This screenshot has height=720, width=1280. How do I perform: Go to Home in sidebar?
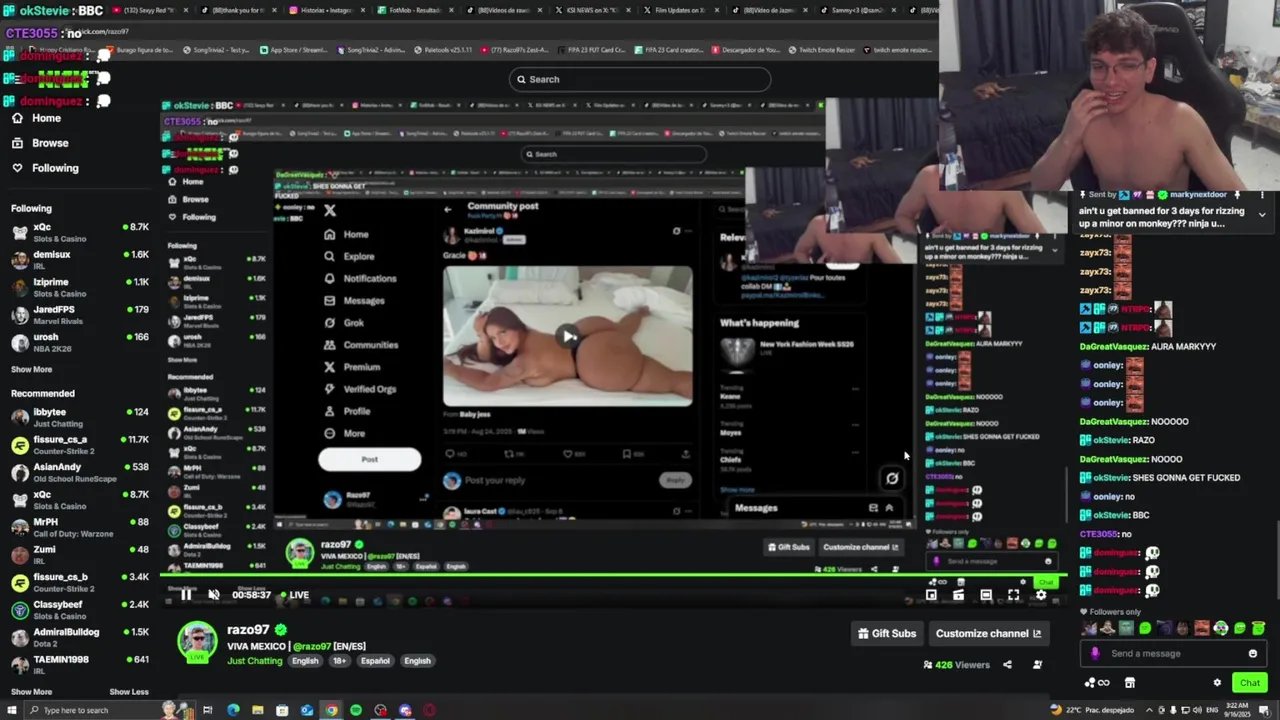click(x=46, y=118)
